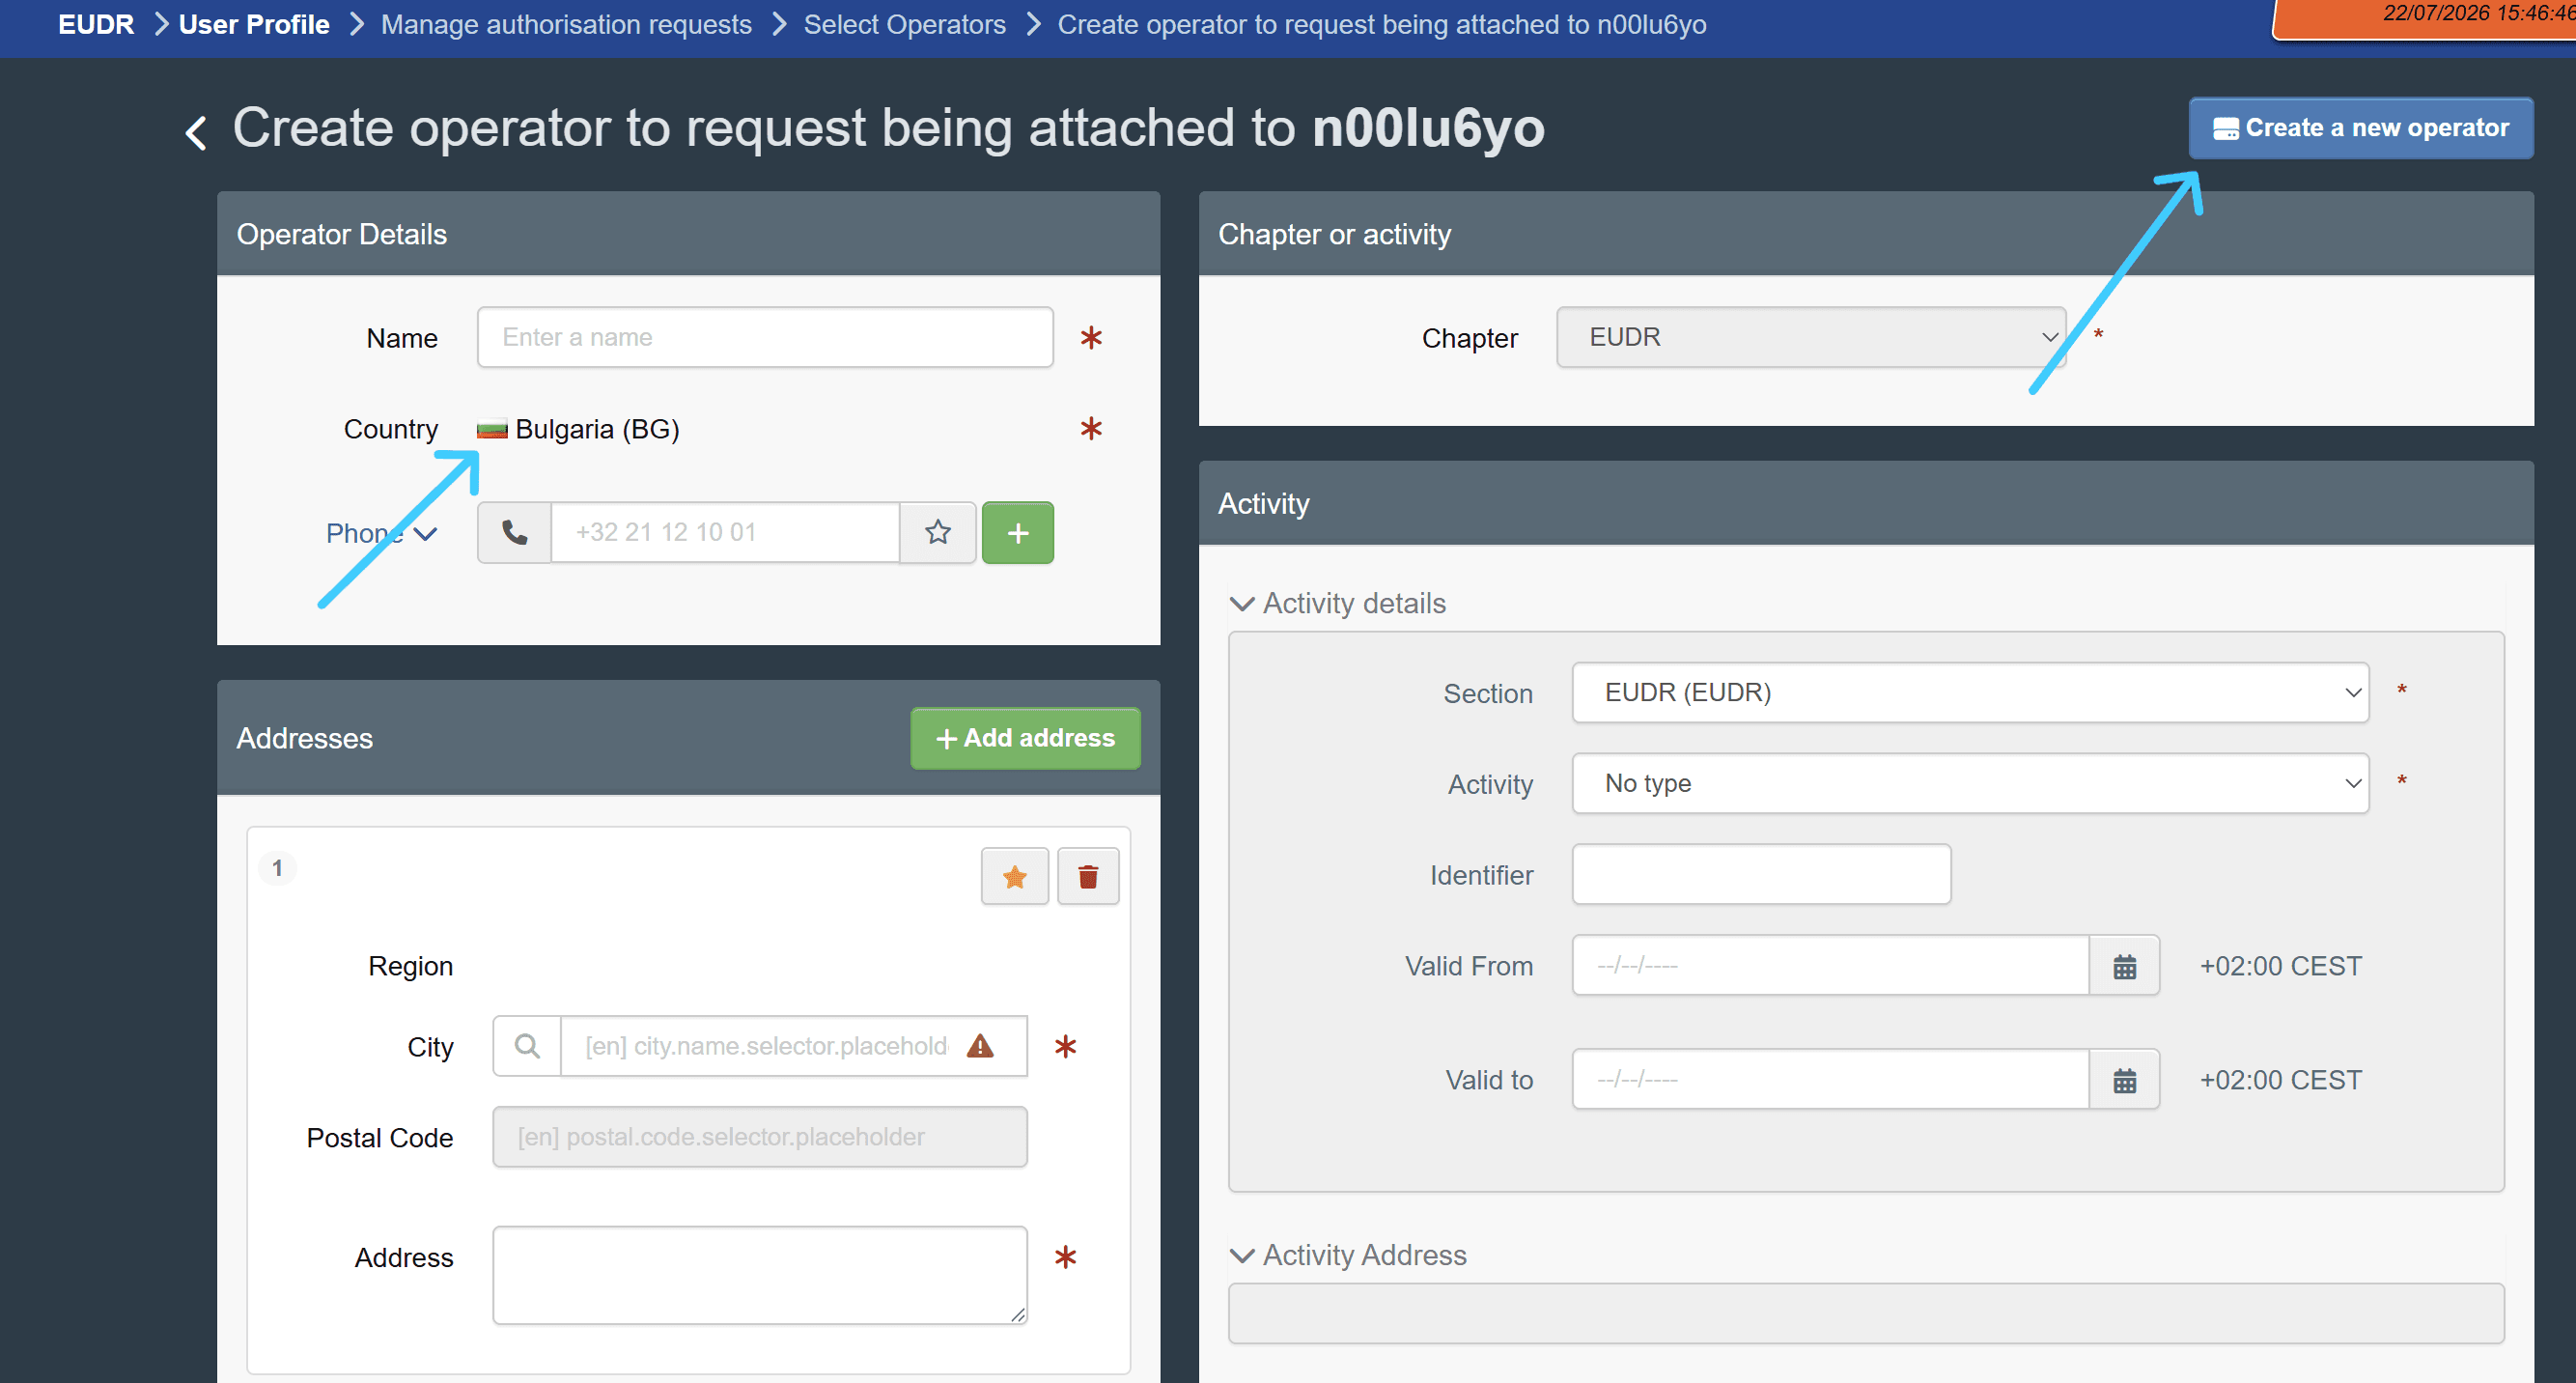Add another phone with green plus
Image resolution: width=2576 pixels, height=1383 pixels.
1017,532
